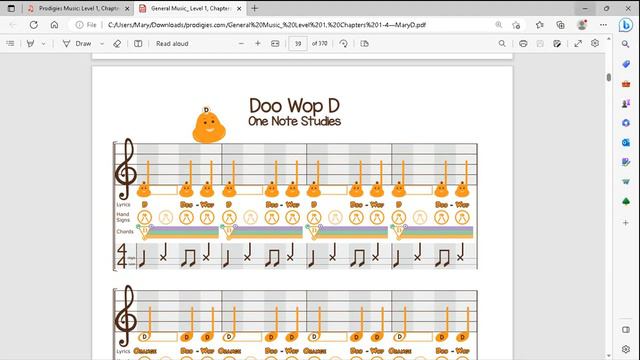Open sidebar Outlook
The image size is (640, 360).
(626, 142)
